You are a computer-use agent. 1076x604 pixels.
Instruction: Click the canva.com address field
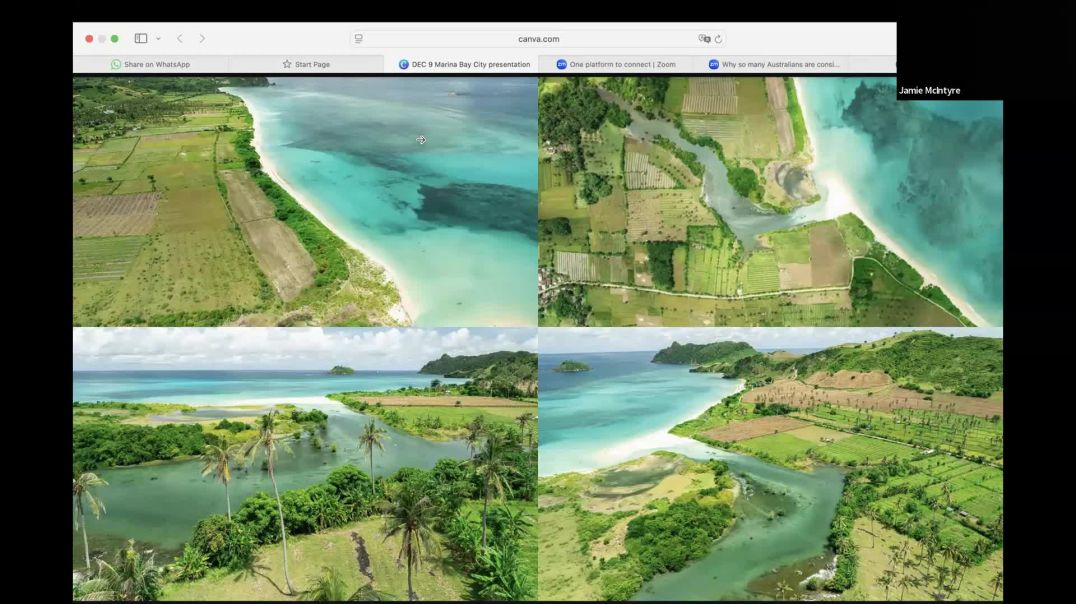point(538,39)
